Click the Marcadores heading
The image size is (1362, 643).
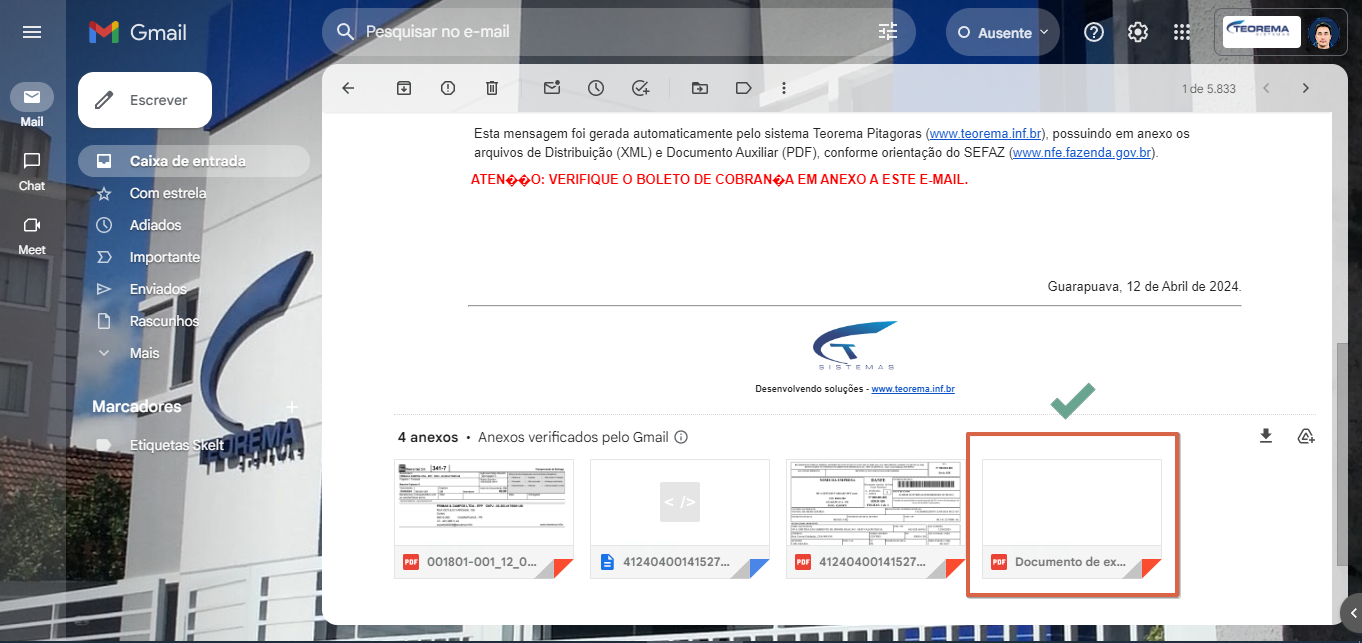tap(137, 407)
